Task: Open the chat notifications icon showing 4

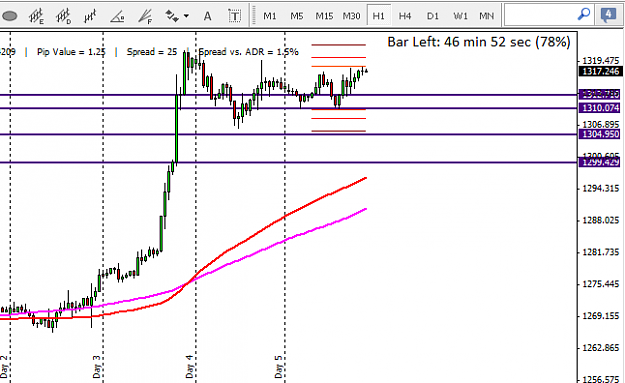Action: tap(608, 15)
